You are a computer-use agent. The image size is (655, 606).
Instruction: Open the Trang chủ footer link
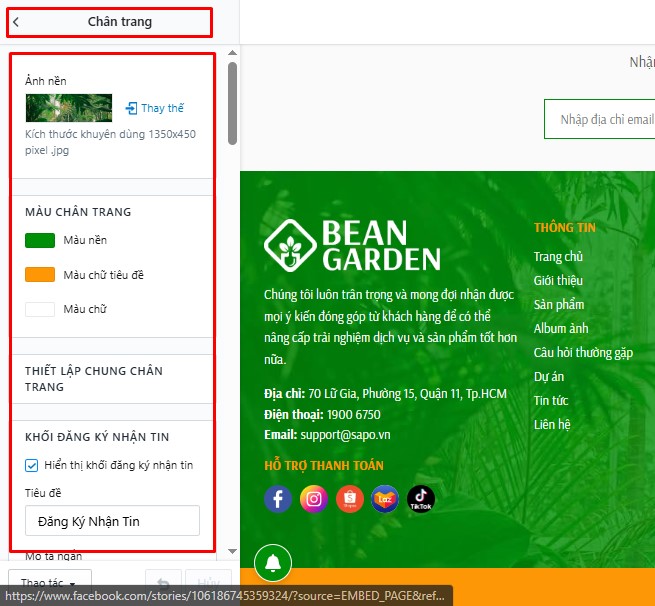click(x=558, y=256)
